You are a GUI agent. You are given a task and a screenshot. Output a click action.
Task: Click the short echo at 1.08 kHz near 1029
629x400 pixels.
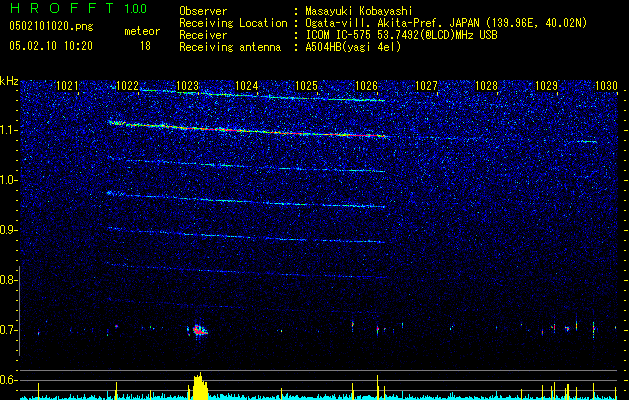point(587,142)
